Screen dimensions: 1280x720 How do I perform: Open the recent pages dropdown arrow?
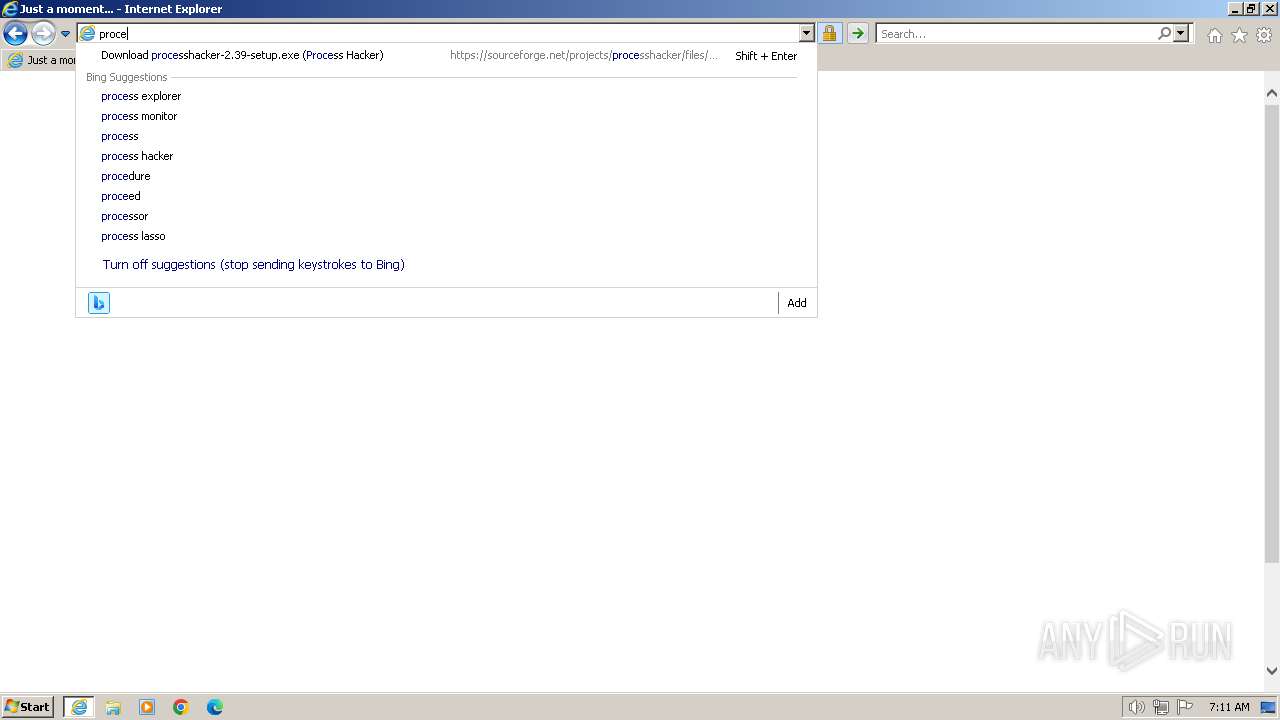point(66,34)
